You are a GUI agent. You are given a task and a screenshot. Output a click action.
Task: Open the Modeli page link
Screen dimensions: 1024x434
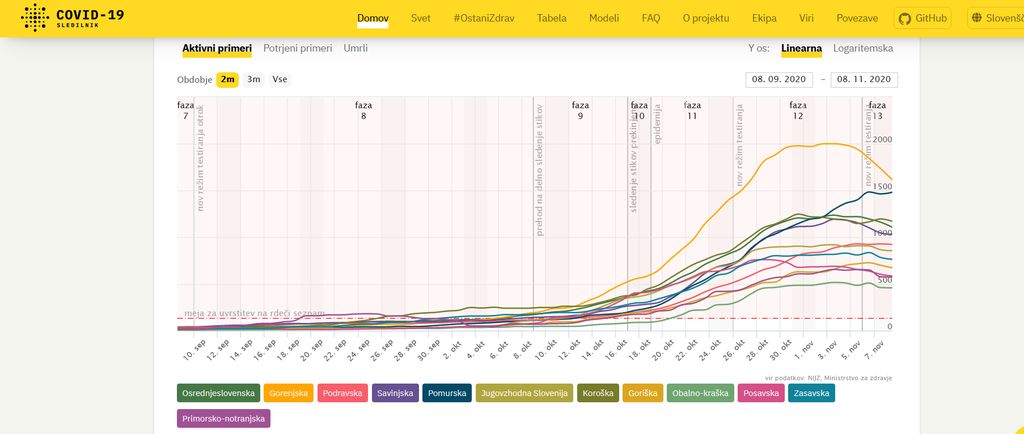[604, 18]
